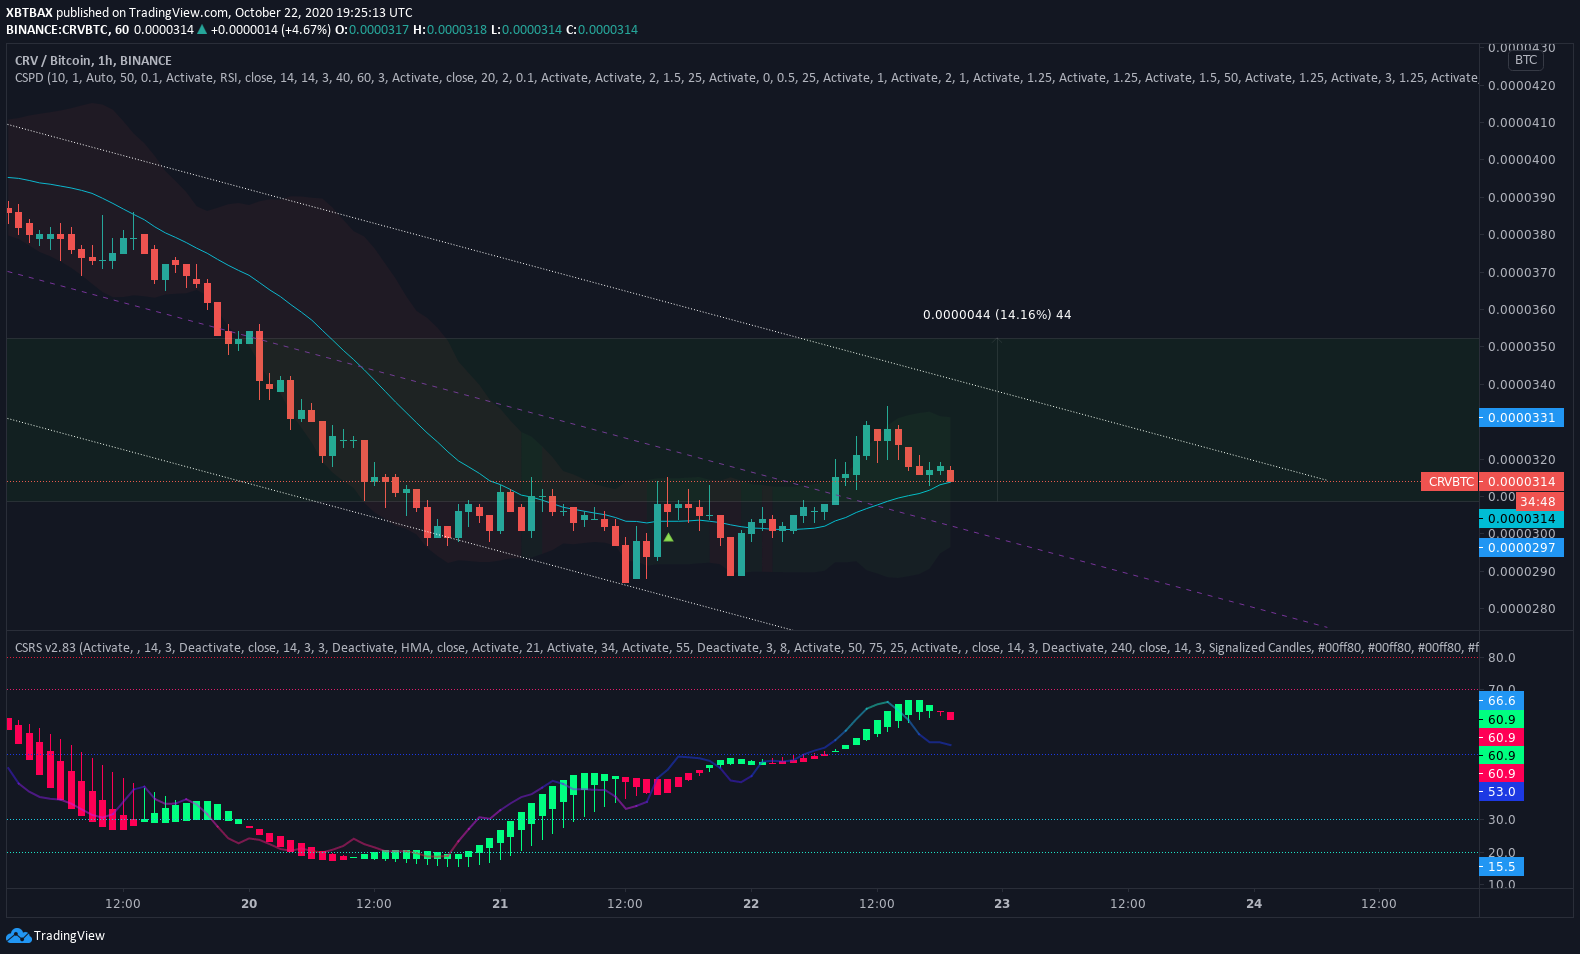Click the XBTBAX published on TradingView.com header
Viewport: 1580px width, 954px height.
pos(209,13)
